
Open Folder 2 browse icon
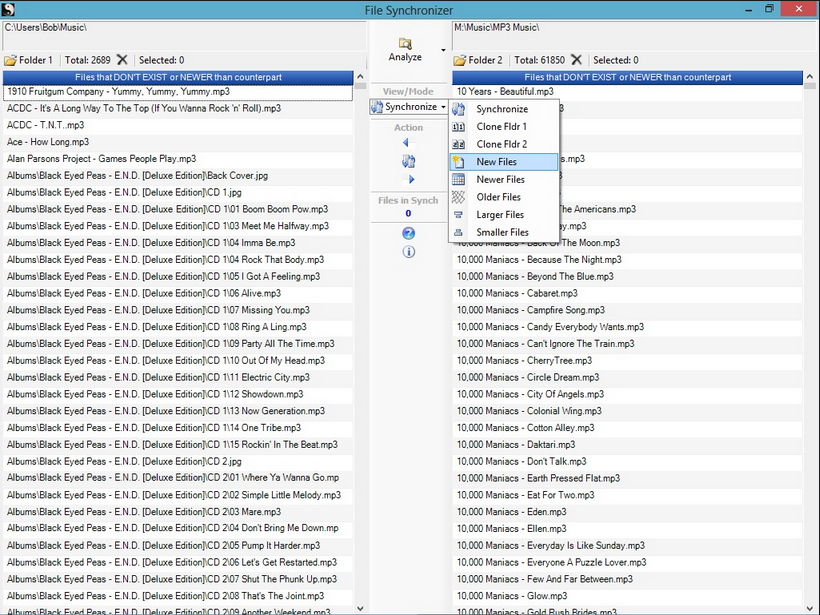(x=460, y=60)
